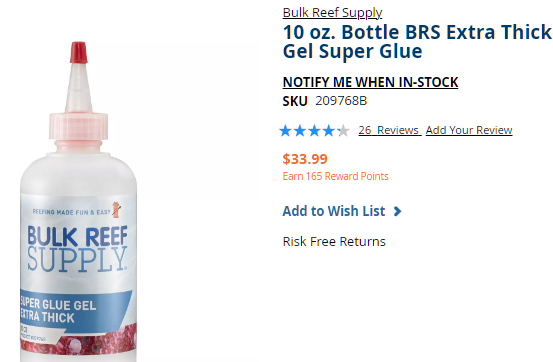This screenshot has width=553, height=362.
Task: Click the half-filled fifth rating star
Action: pos(343,131)
